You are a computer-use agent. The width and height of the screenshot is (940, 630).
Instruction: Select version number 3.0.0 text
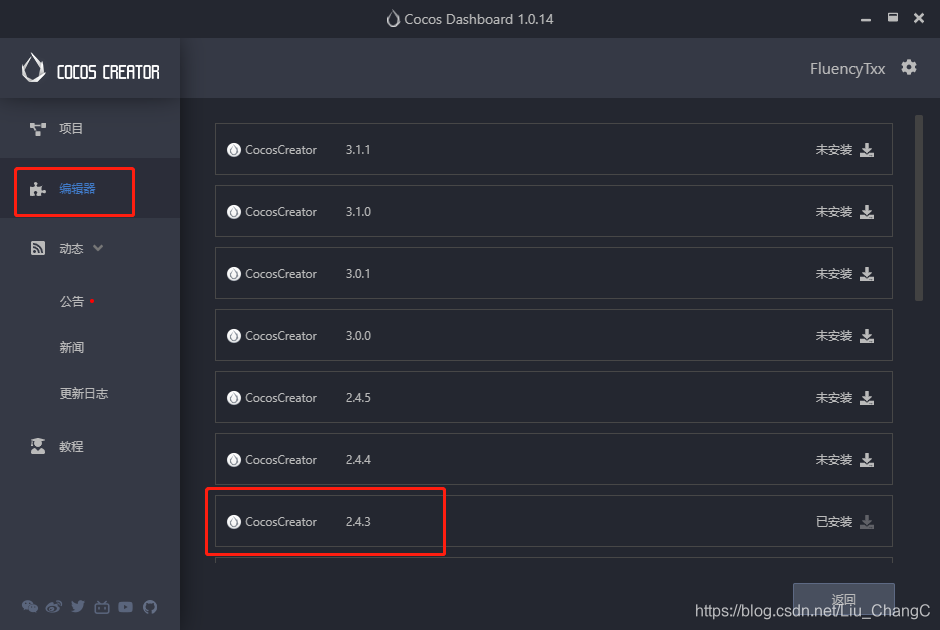pyautogui.click(x=358, y=336)
